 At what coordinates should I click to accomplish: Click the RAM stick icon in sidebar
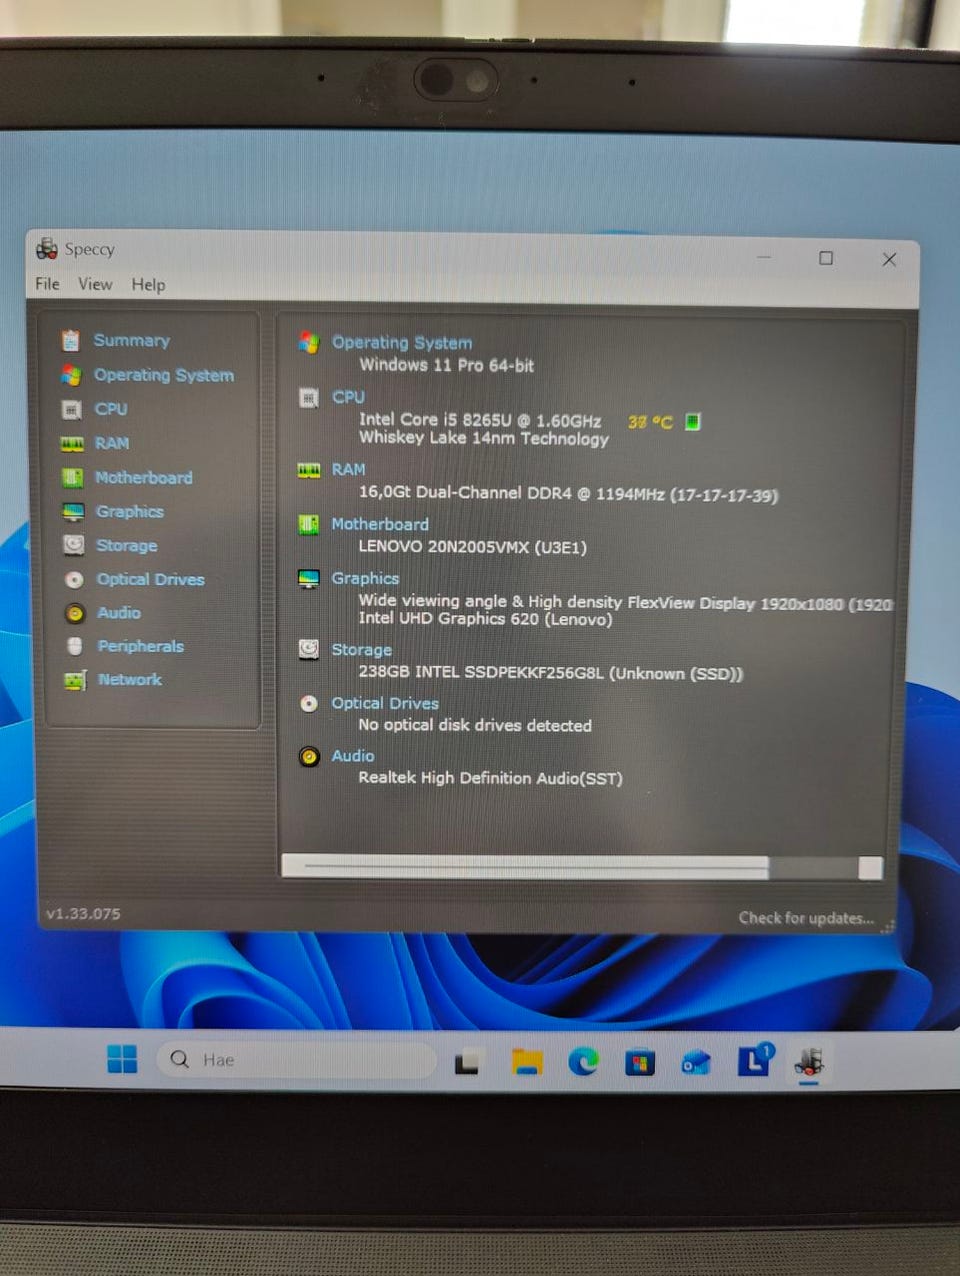72,443
